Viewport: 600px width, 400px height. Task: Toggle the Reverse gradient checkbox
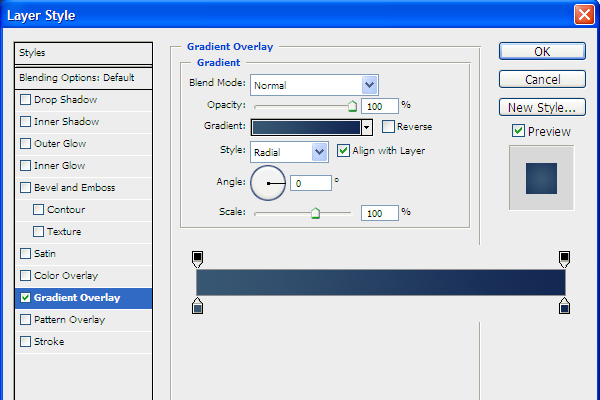[388, 127]
